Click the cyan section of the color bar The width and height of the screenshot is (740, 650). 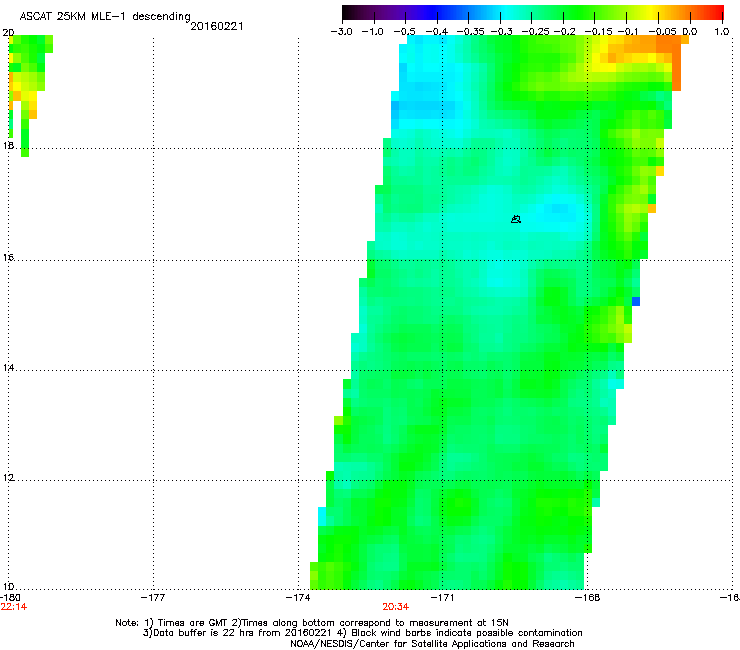(507, 12)
